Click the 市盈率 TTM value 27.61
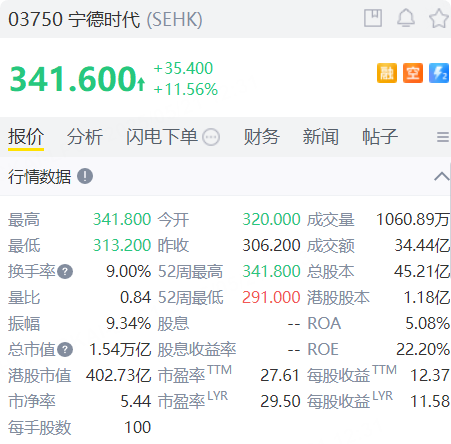 click(x=280, y=376)
